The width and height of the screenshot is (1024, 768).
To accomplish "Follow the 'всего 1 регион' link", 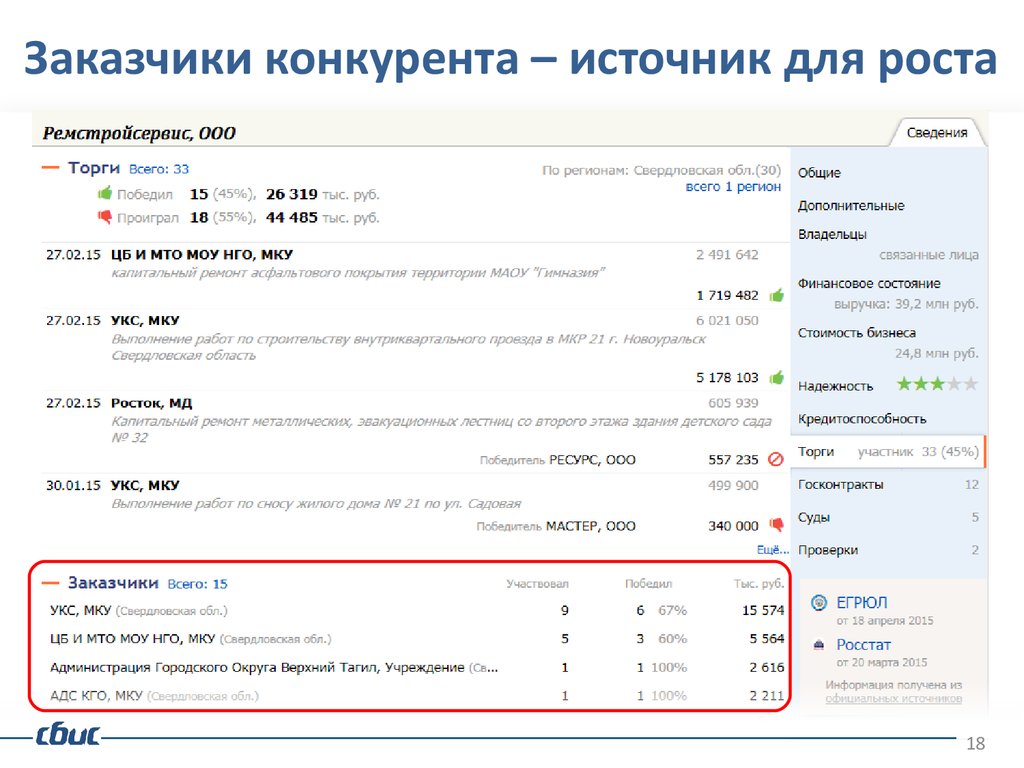I will 732,186.
